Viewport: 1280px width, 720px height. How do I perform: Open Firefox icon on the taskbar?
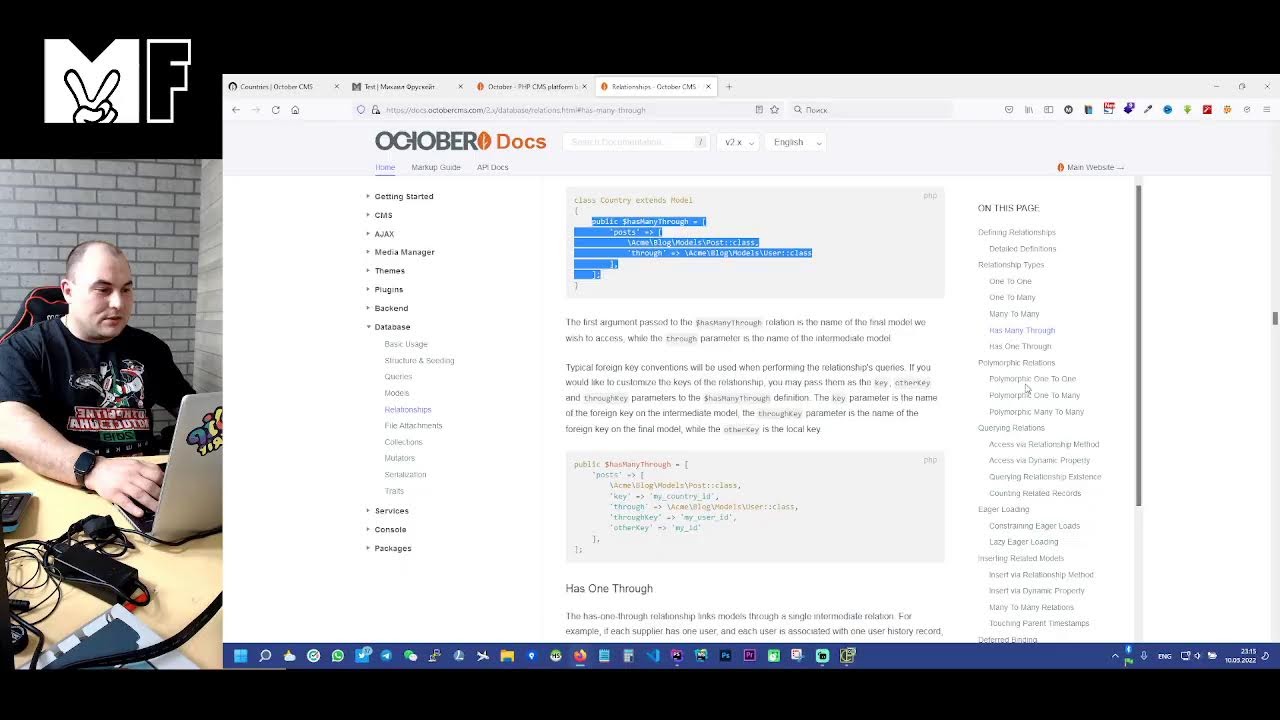(580, 656)
